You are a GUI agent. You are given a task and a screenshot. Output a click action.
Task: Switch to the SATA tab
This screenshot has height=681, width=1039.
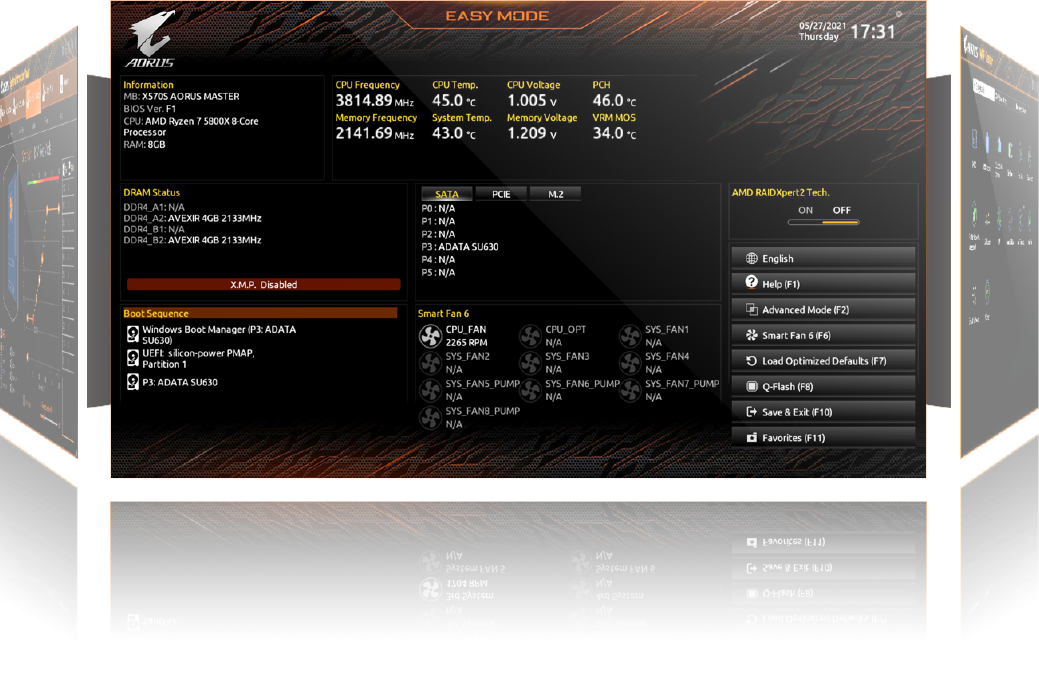(x=447, y=194)
